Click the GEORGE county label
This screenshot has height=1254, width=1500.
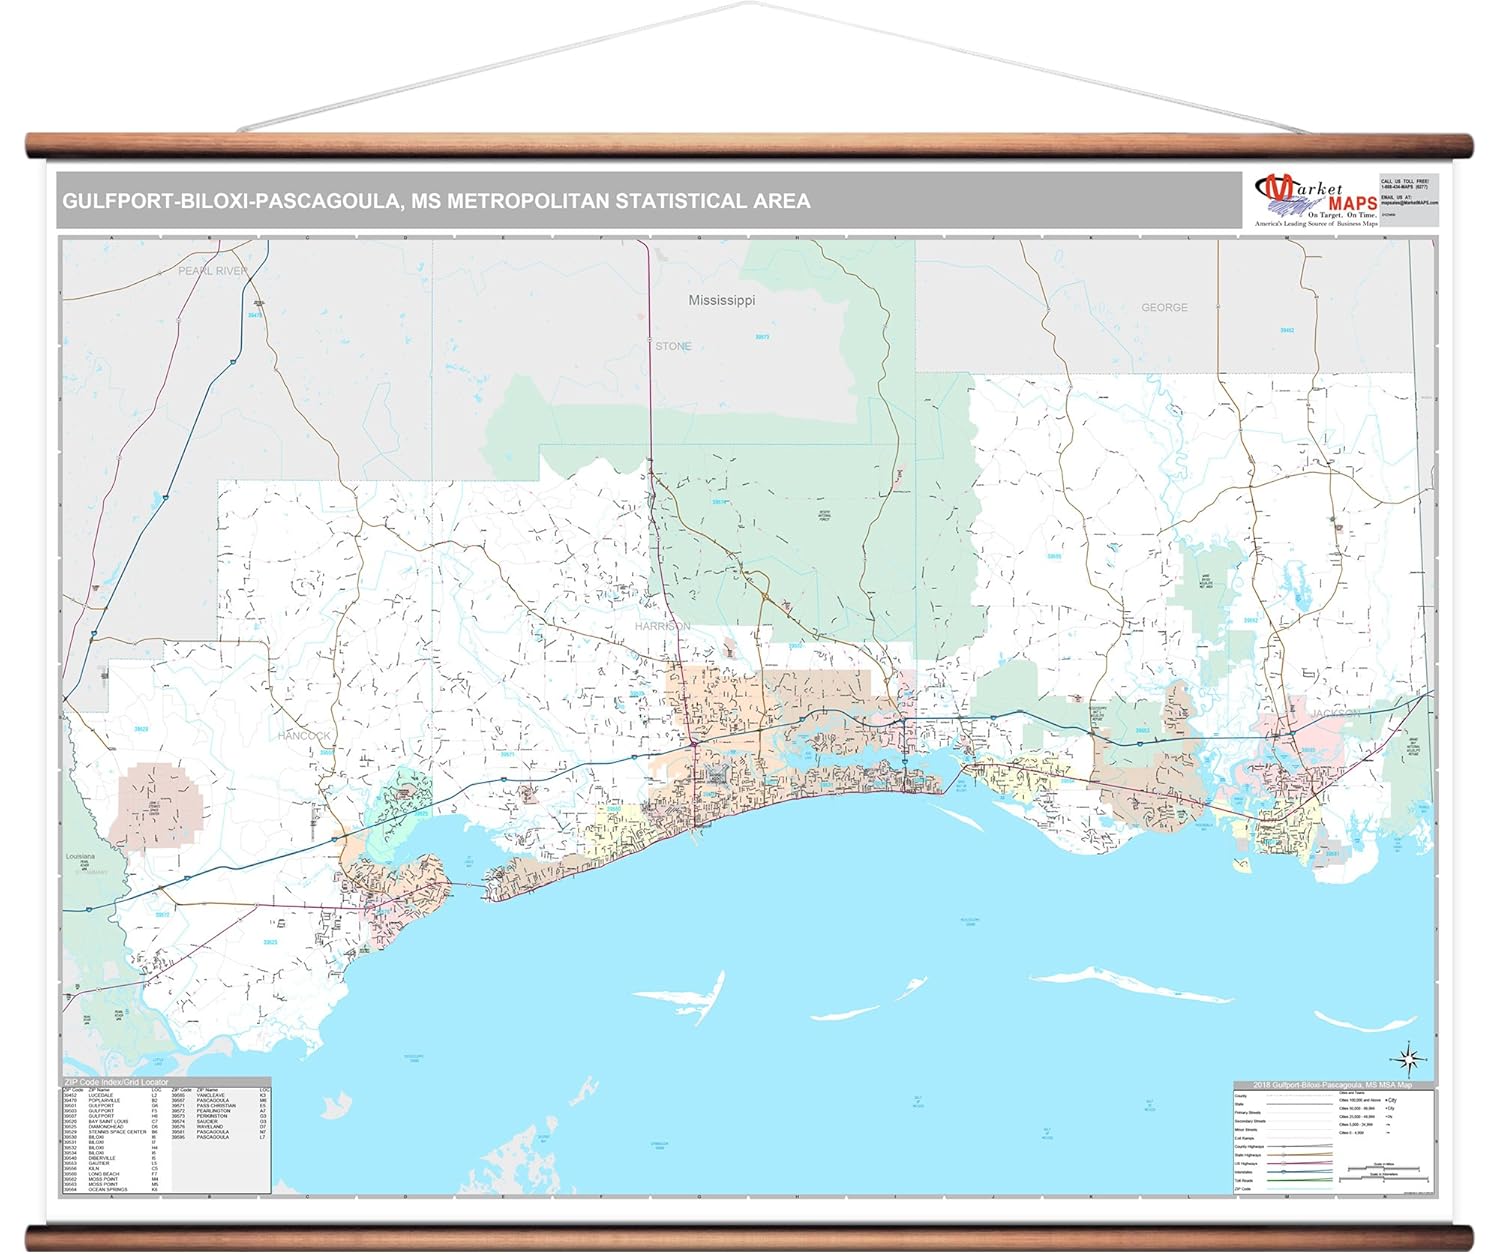click(1164, 307)
